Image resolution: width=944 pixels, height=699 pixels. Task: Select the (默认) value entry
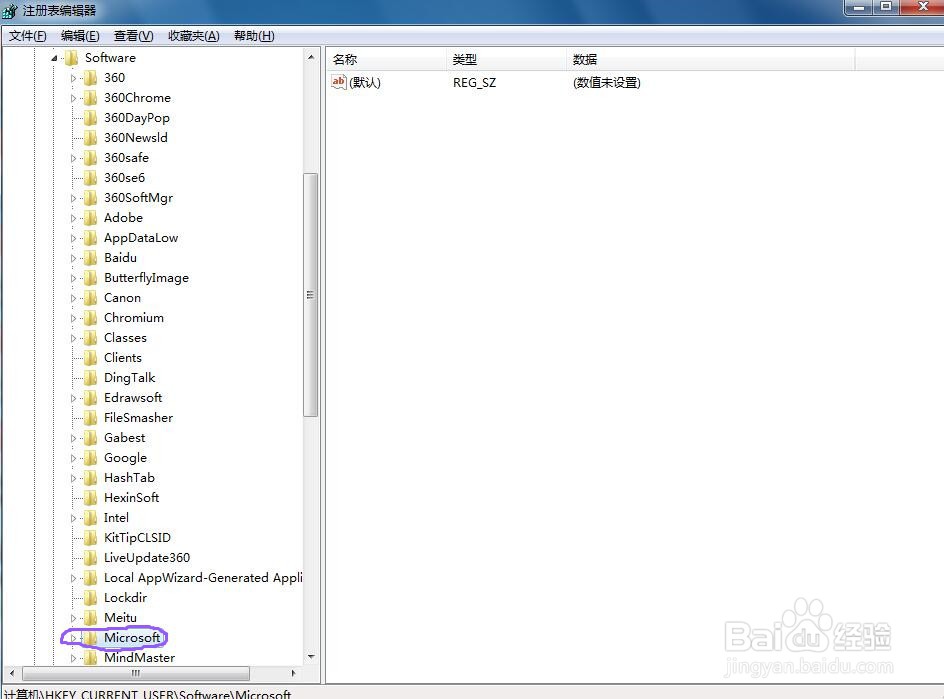tap(364, 82)
